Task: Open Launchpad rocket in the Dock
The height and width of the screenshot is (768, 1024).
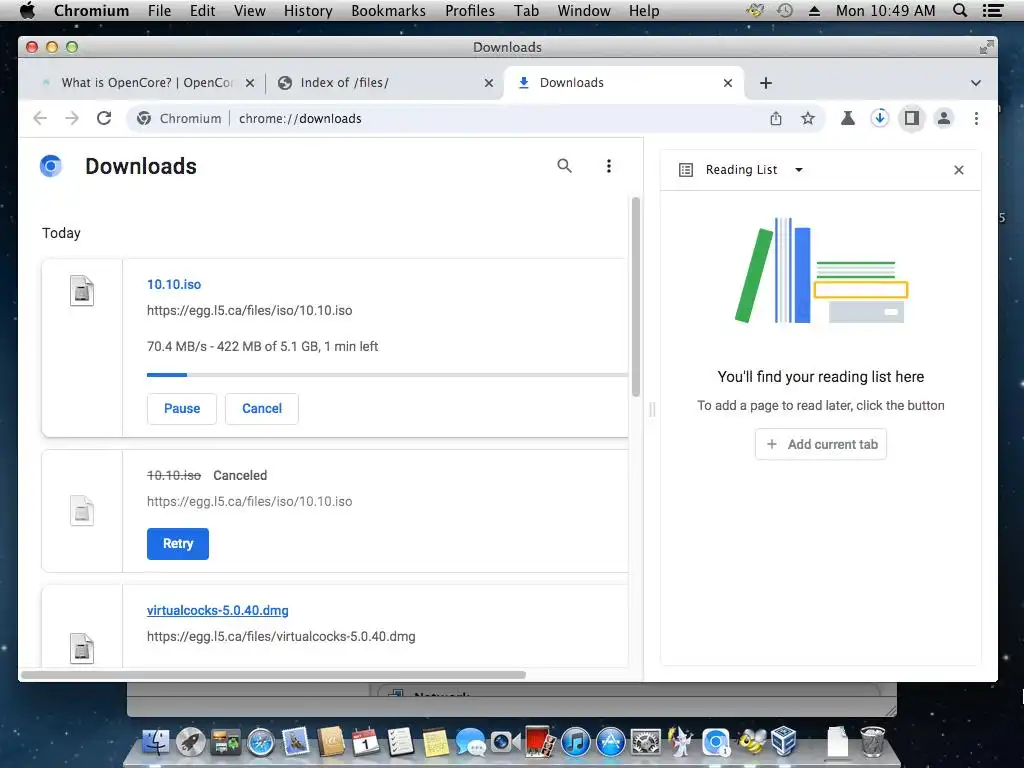Action: coord(191,742)
